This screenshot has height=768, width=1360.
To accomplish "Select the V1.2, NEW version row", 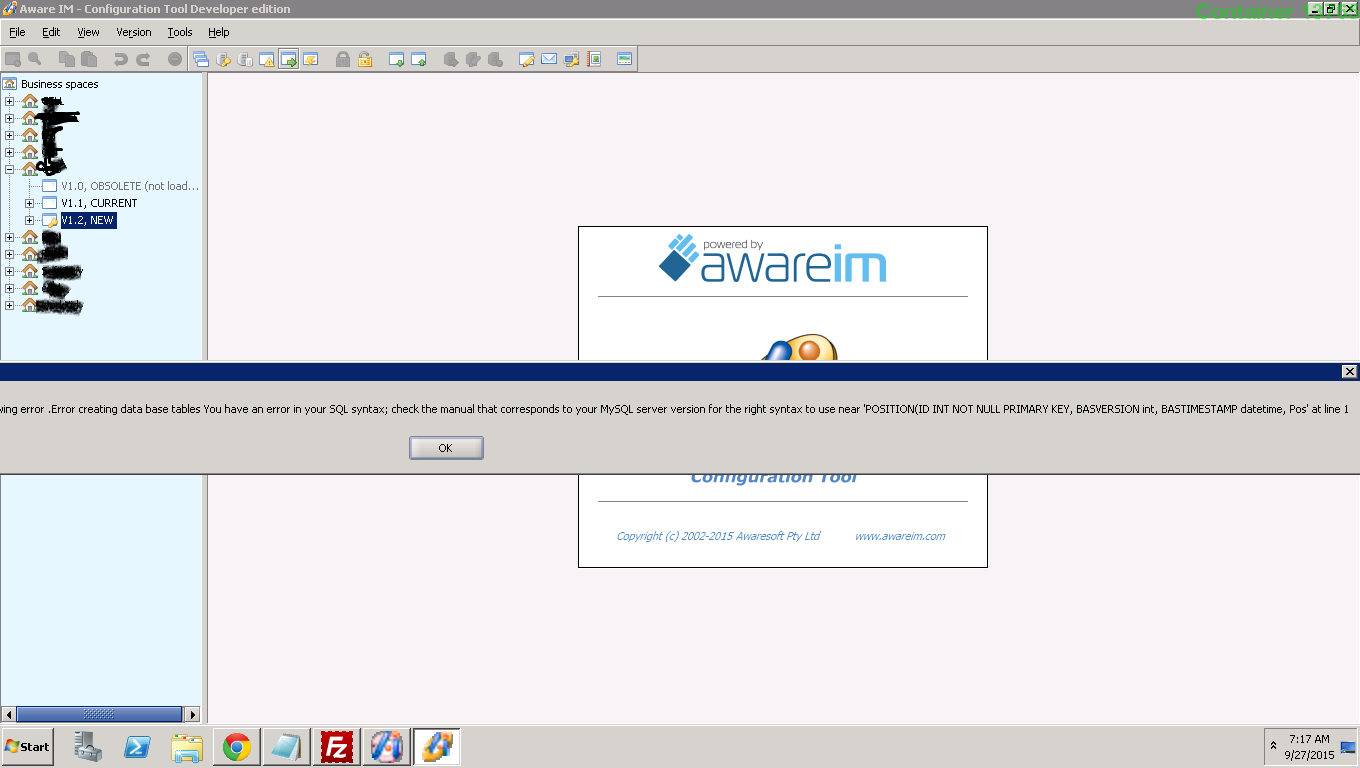I will 88,220.
